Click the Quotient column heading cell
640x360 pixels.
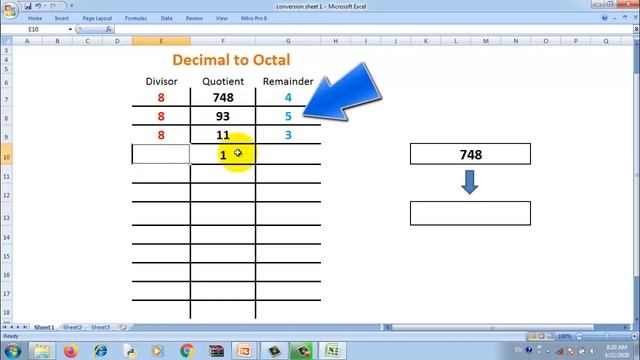point(223,81)
